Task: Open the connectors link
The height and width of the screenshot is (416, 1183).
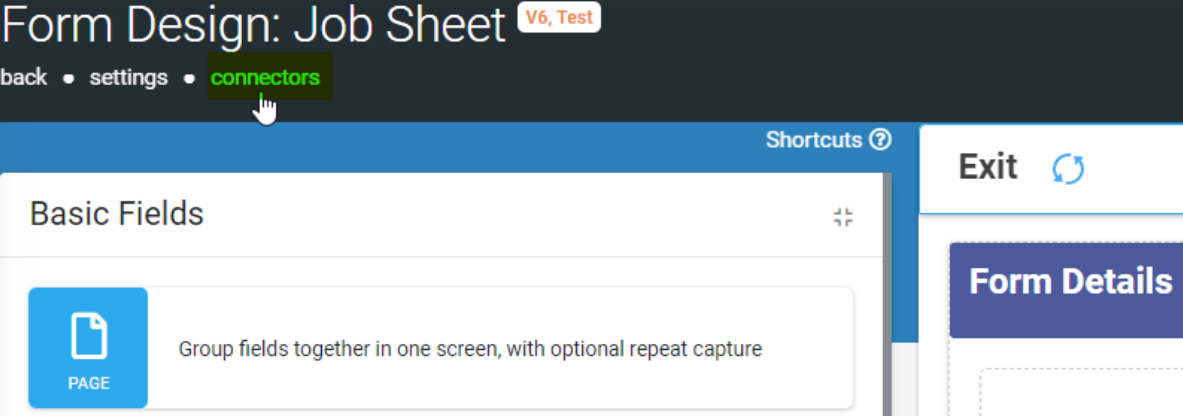Action: pos(266,77)
